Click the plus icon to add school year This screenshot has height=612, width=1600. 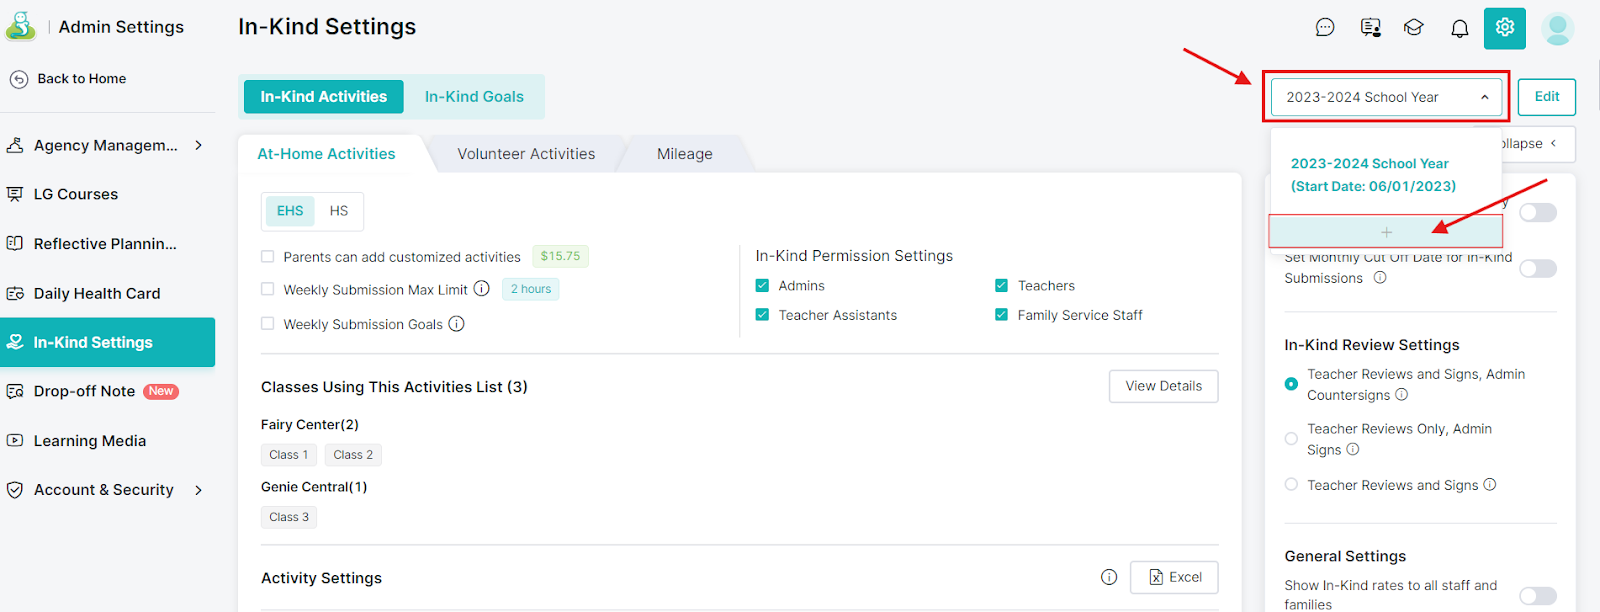tap(1386, 232)
